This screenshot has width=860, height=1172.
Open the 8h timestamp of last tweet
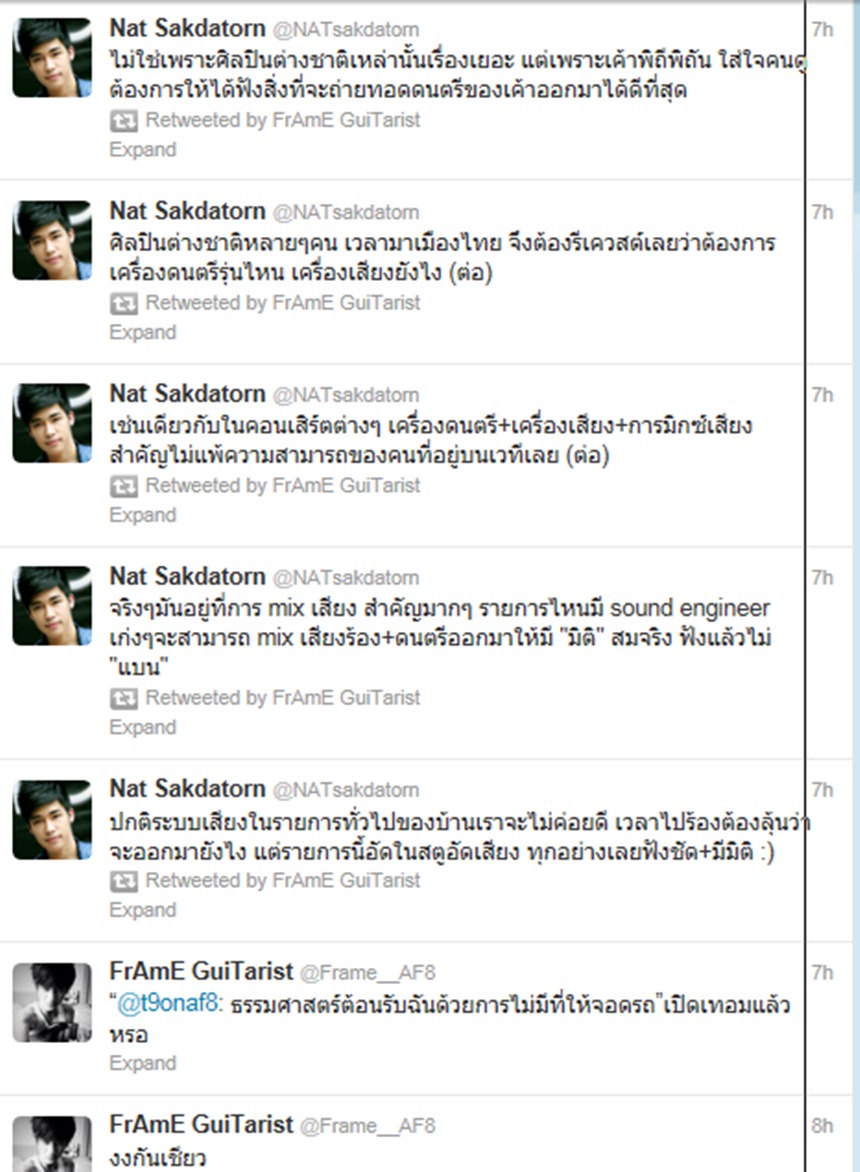click(x=823, y=1126)
